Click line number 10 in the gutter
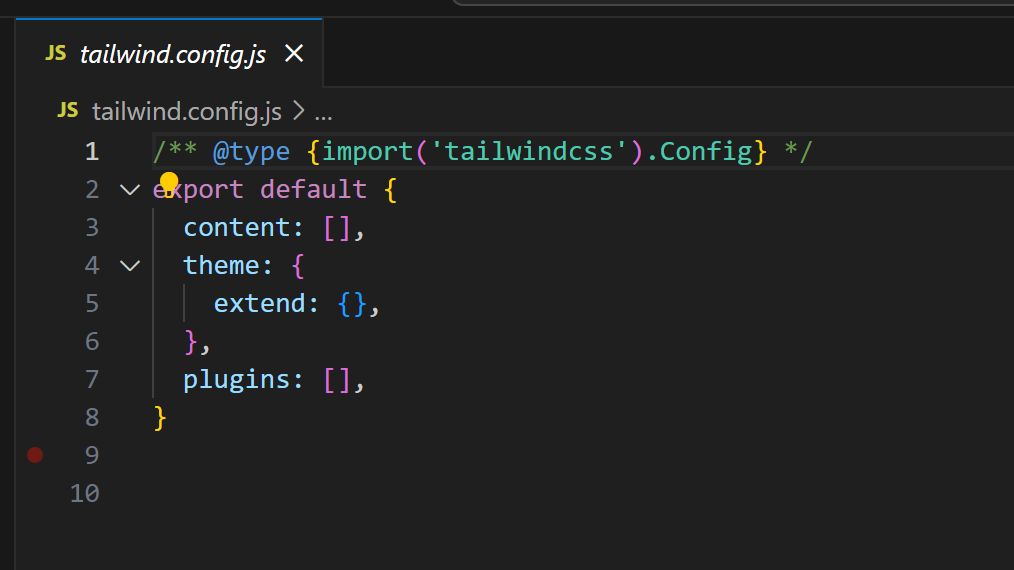This screenshot has height=570, width=1014. pyautogui.click(x=85, y=494)
